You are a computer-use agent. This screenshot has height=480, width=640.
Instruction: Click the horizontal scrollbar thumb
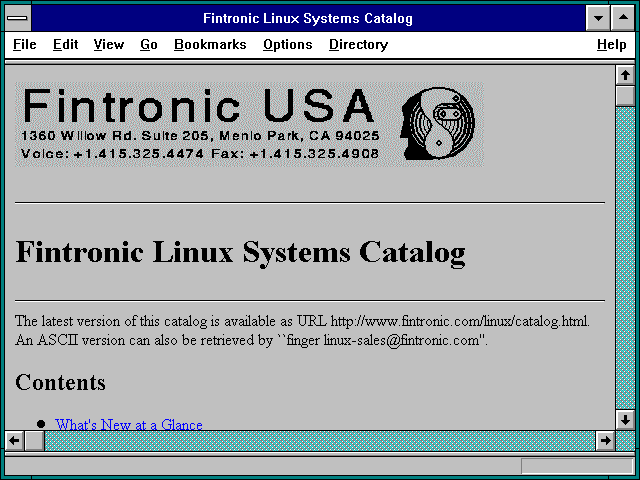35,440
